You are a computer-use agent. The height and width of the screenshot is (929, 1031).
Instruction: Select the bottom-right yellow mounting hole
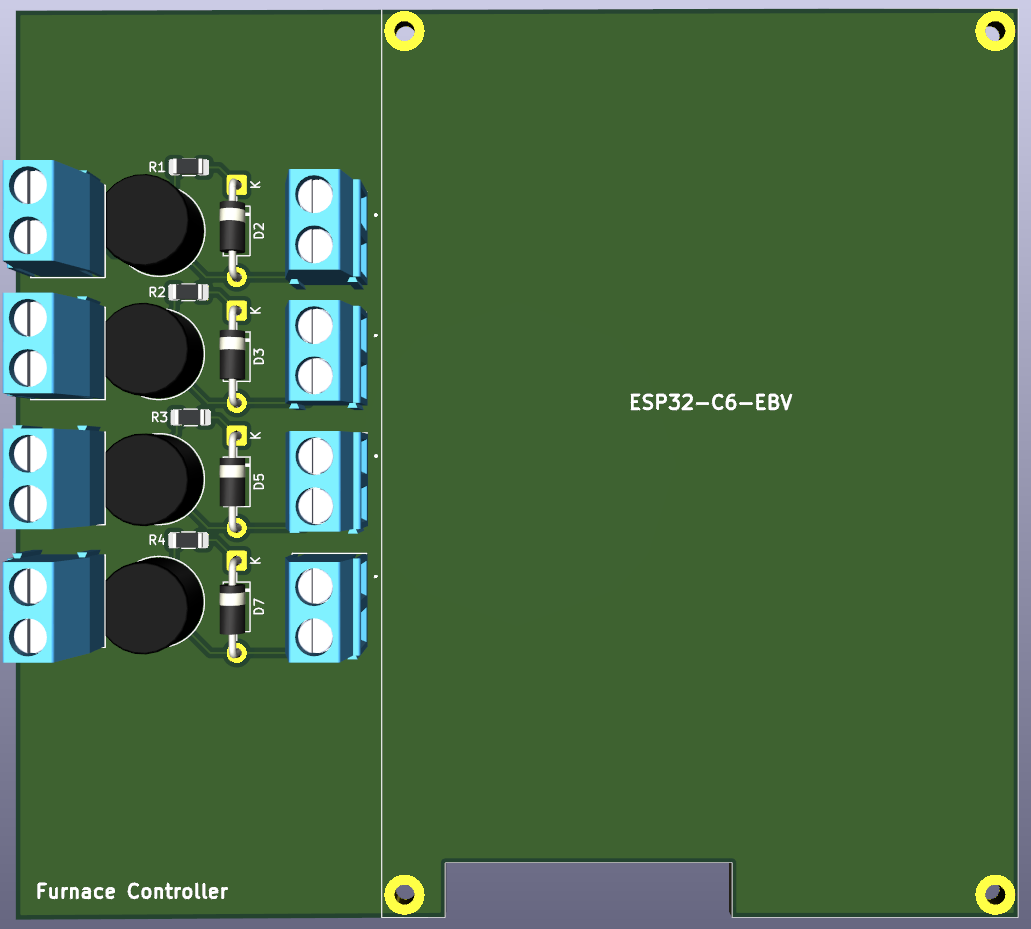(995, 894)
